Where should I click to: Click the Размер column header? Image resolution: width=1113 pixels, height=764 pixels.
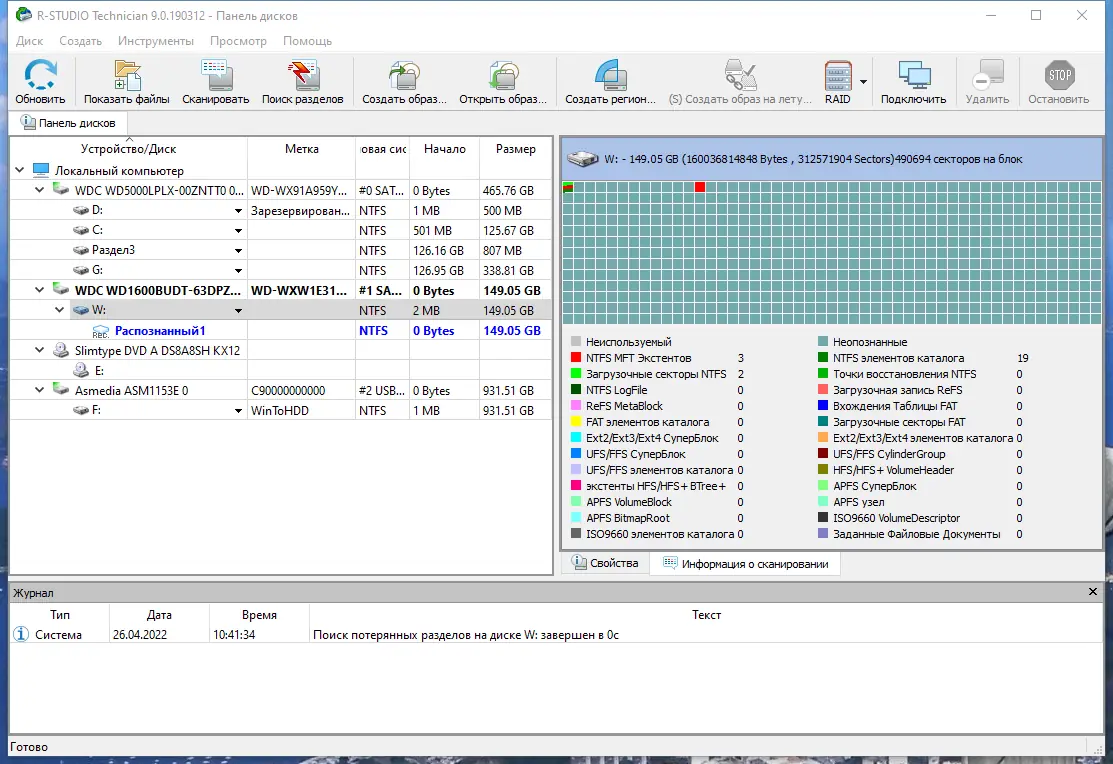coord(515,149)
